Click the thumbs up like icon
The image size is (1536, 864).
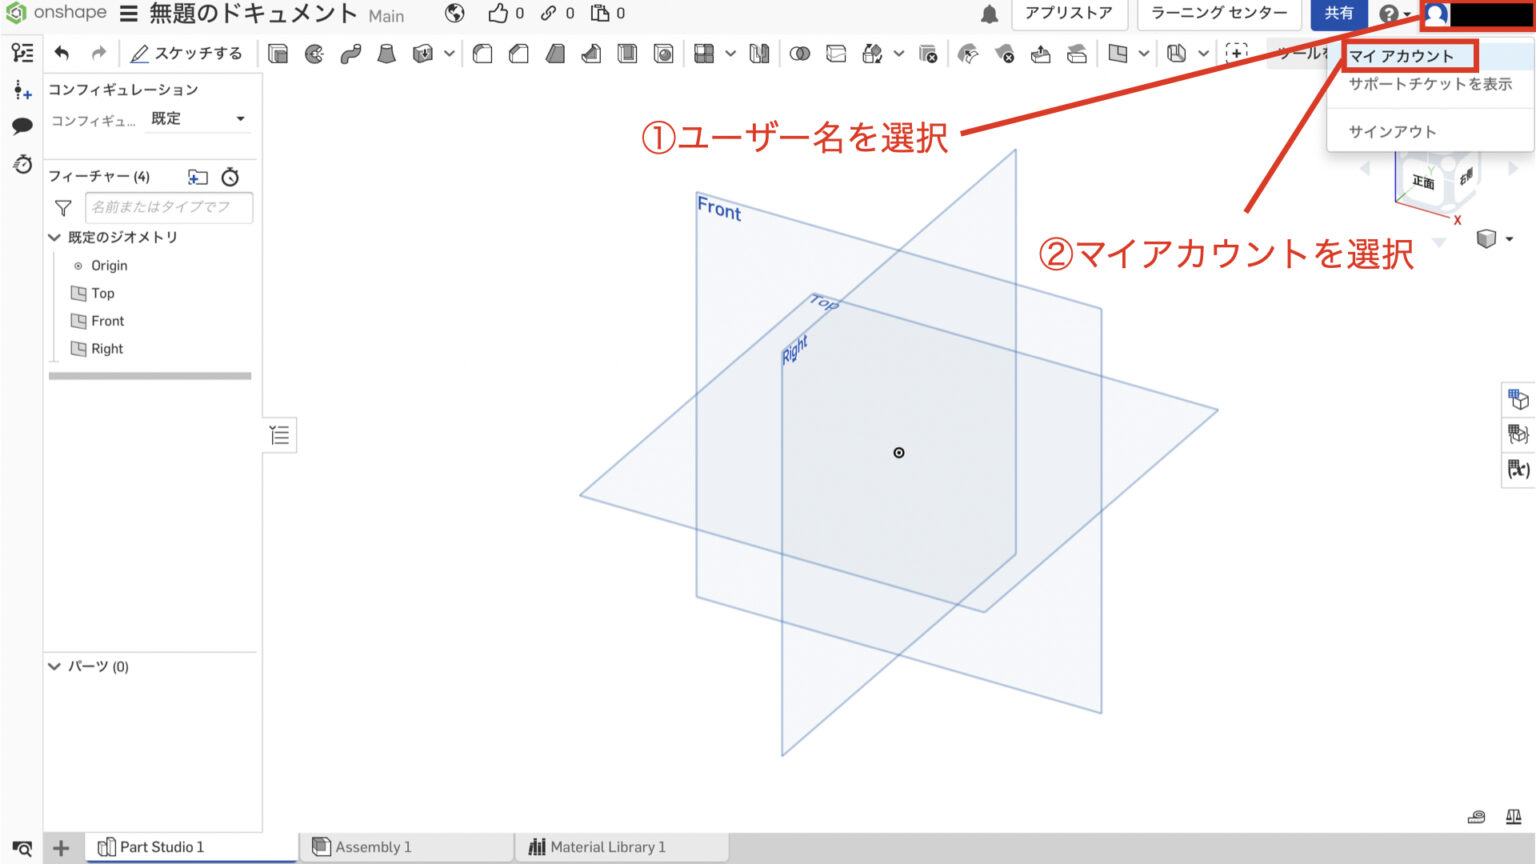click(498, 13)
